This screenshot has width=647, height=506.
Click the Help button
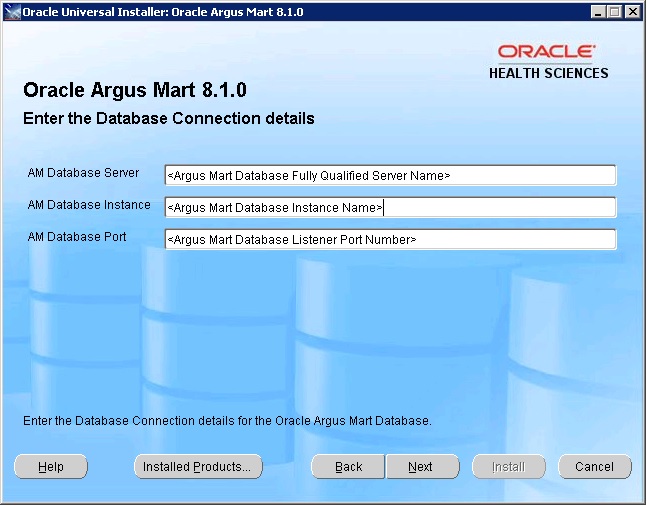point(51,466)
